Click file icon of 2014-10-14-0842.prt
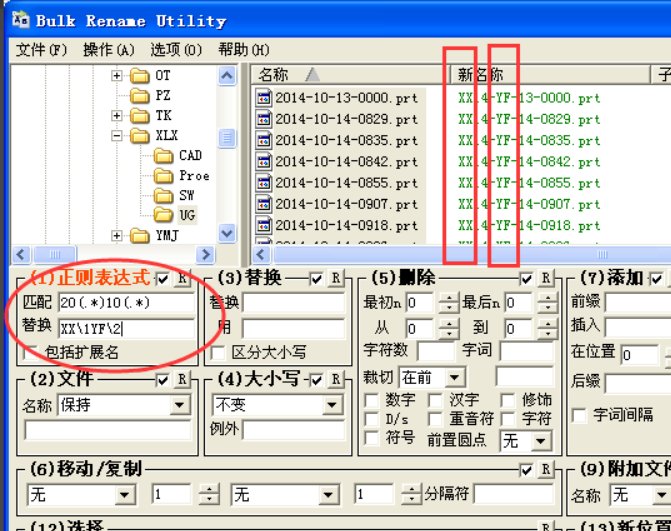The height and width of the screenshot is (531, 671). tap(264, 162)
